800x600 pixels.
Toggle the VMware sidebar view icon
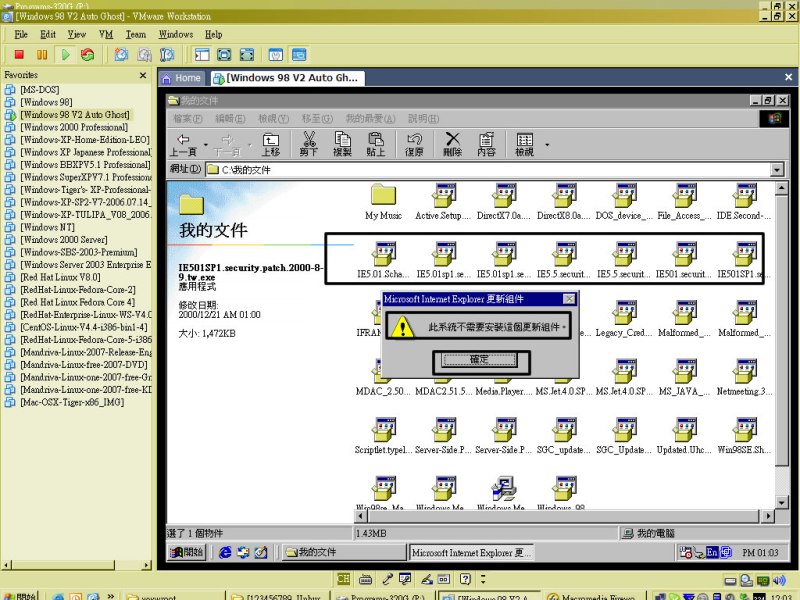pos(202,55)
